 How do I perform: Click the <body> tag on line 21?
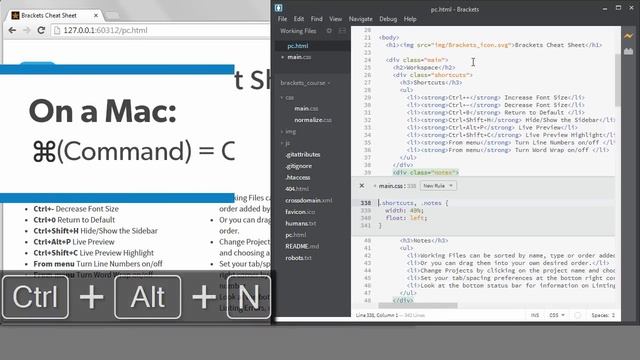click(389, 38)
